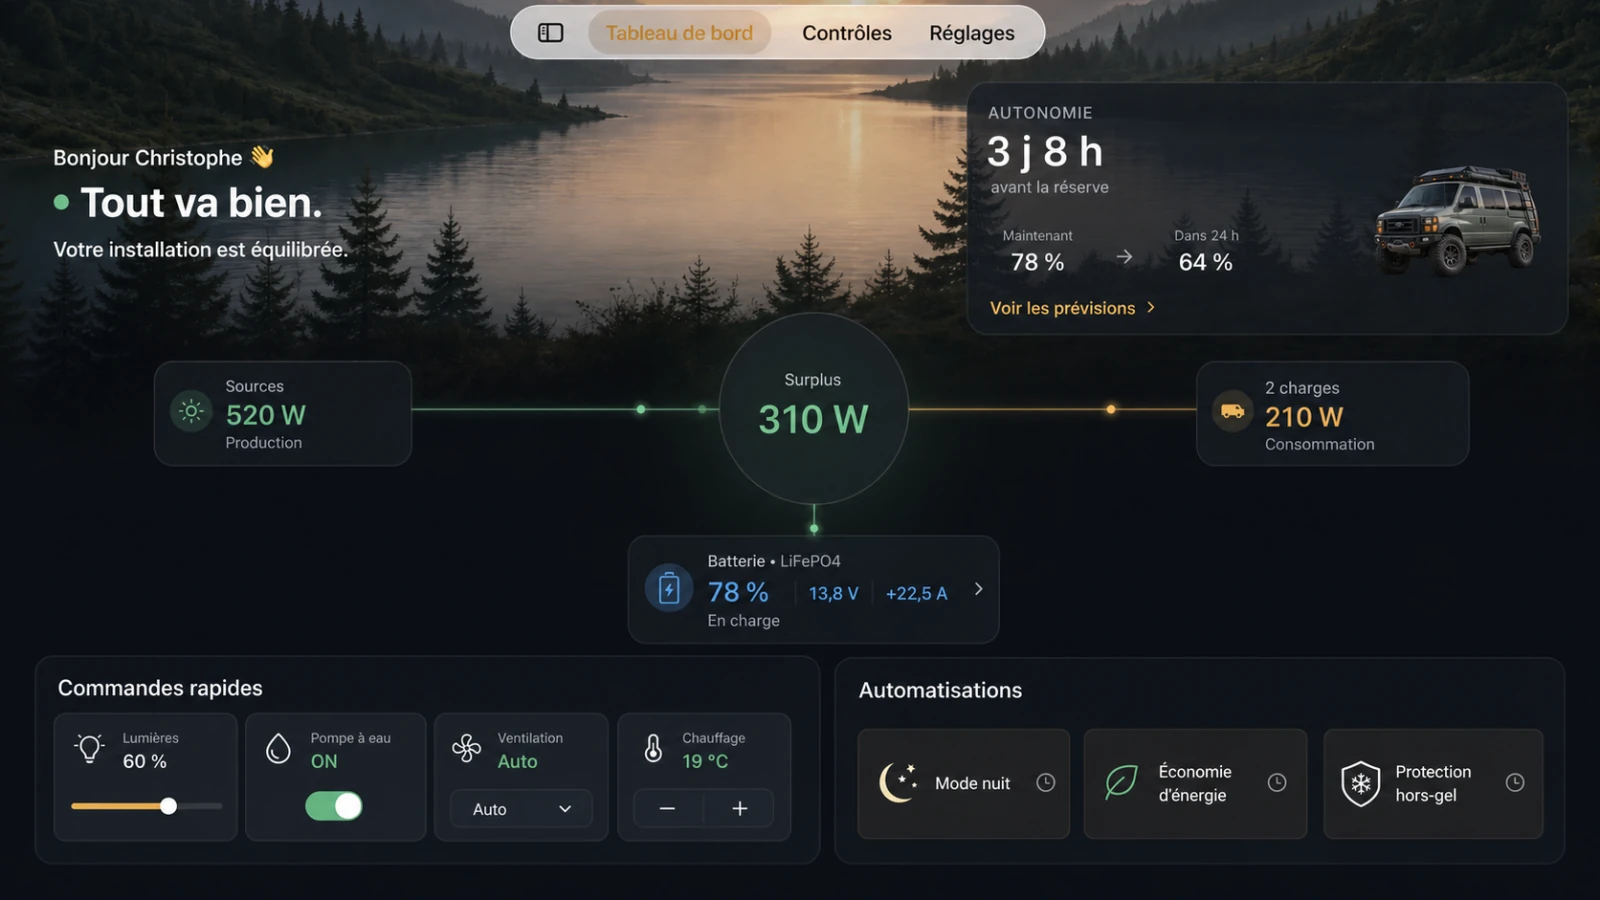1600x900 pixels.
Task: Toggle the Pompe à eau switch
Action: (x=334, y=806)
